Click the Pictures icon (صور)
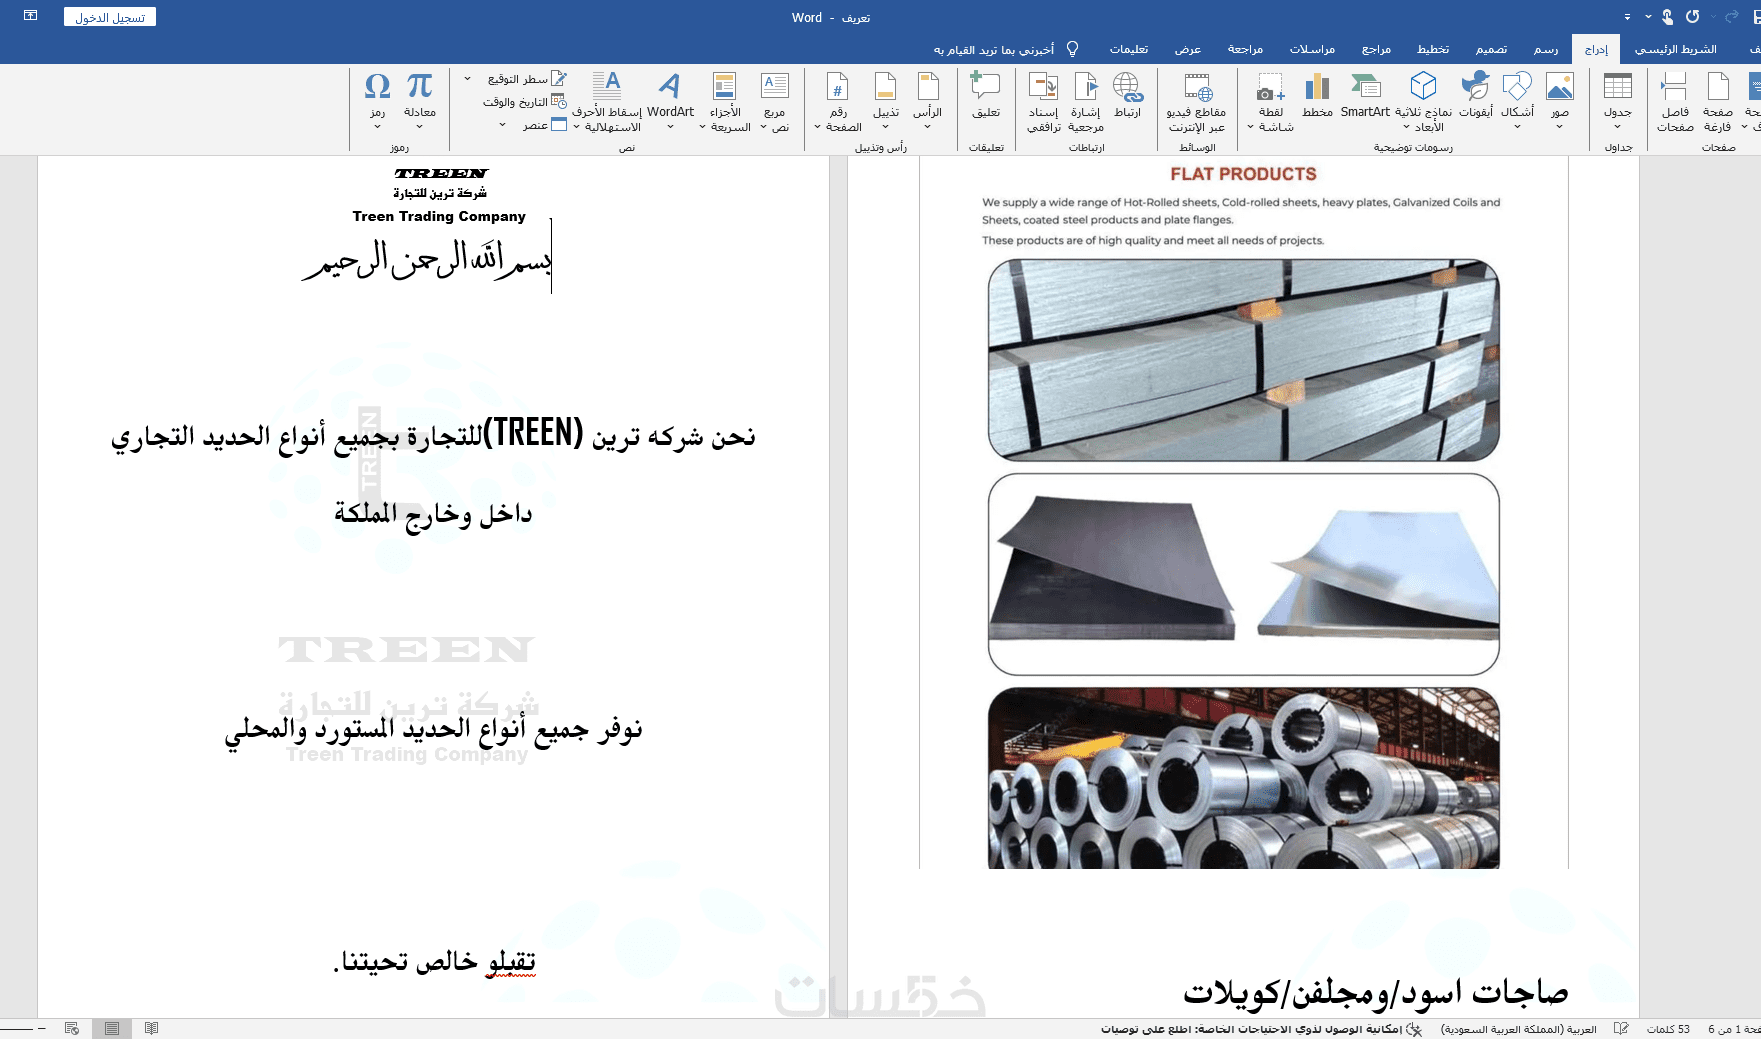Screen dimensions: 1761x1039 (1560, 87)
